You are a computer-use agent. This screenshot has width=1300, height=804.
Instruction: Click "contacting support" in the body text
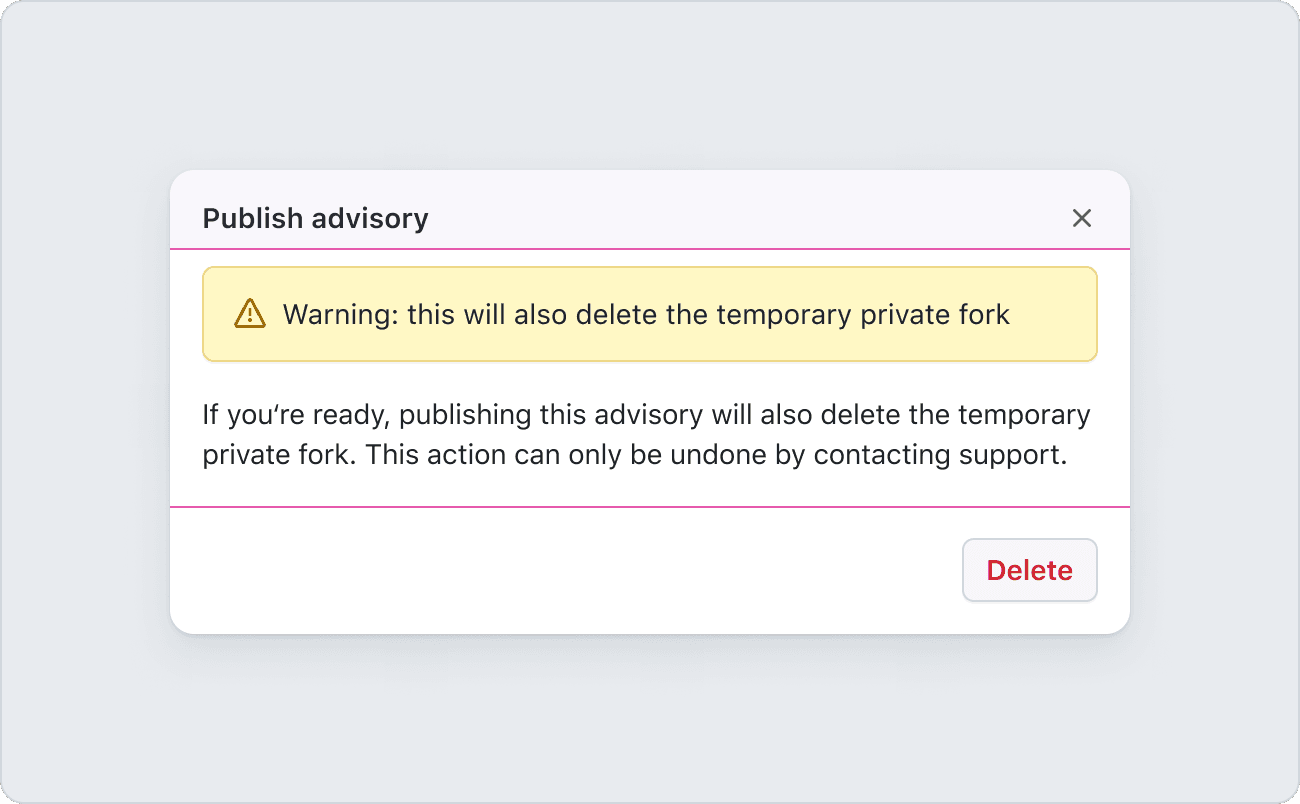click(940, 454)
